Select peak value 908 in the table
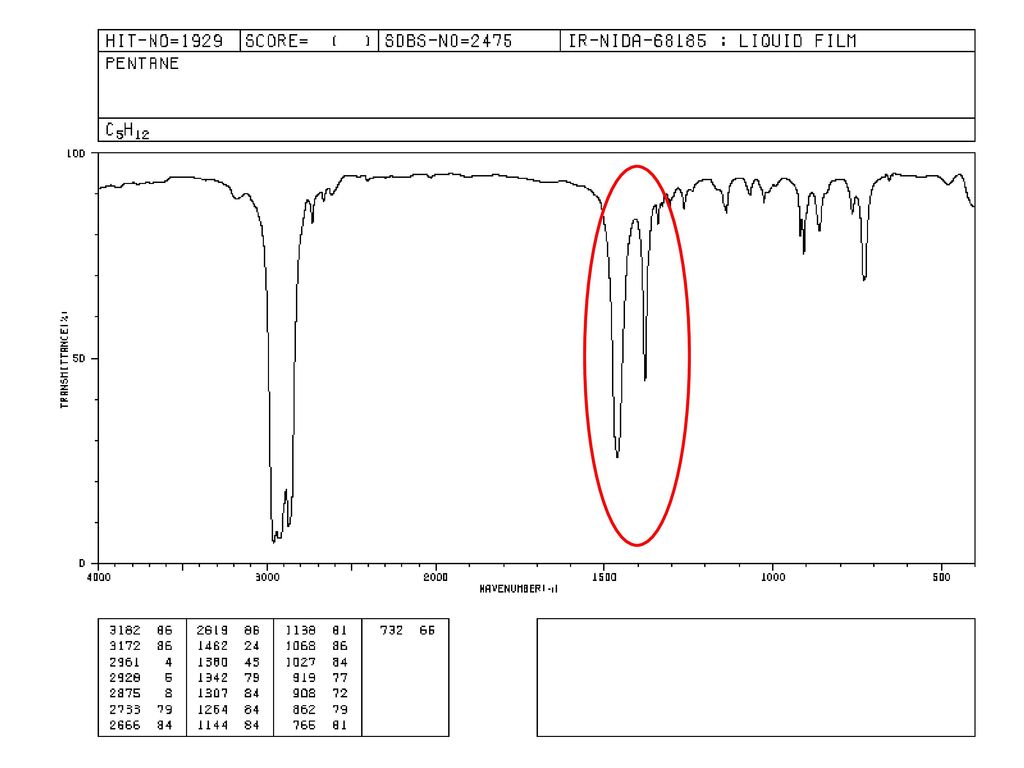 (x=304, y=694)
